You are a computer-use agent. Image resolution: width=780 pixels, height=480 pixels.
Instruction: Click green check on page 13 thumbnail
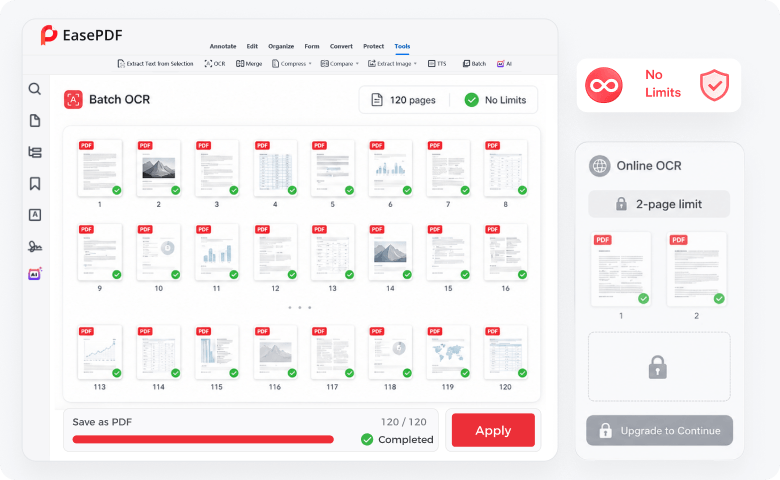[350, 275]
